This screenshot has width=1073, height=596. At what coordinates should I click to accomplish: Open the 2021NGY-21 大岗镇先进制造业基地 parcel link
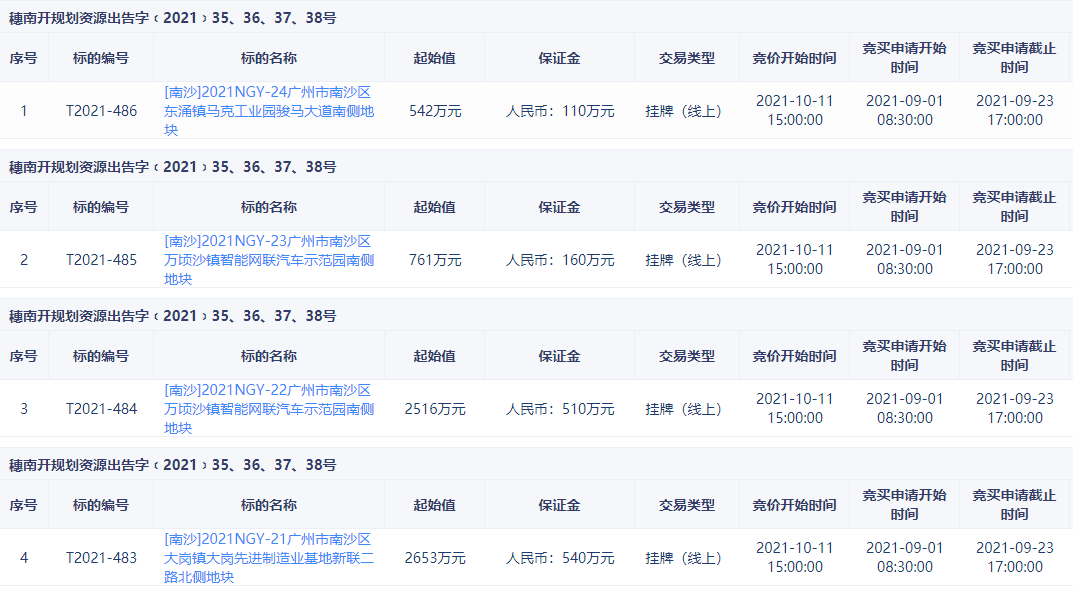pyautogui.click(x=269, y=558)
